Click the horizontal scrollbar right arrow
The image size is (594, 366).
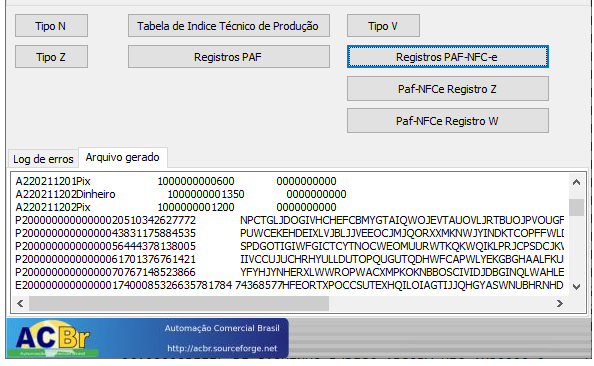coord(560,303)
